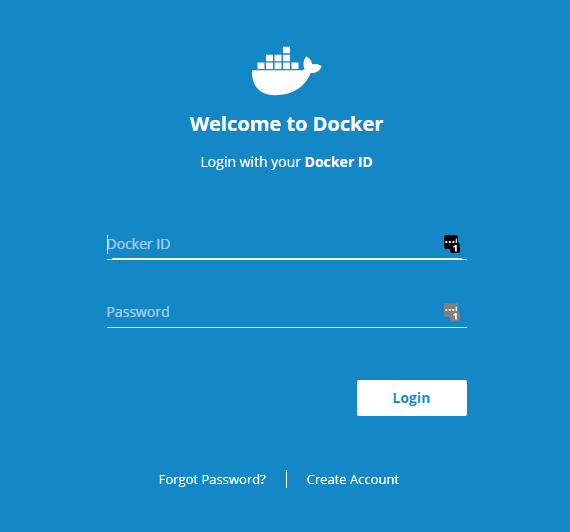This screenshot has width=570, height=532.
Task: Click the Welcome to Docker heading
Action: [286, 124]
